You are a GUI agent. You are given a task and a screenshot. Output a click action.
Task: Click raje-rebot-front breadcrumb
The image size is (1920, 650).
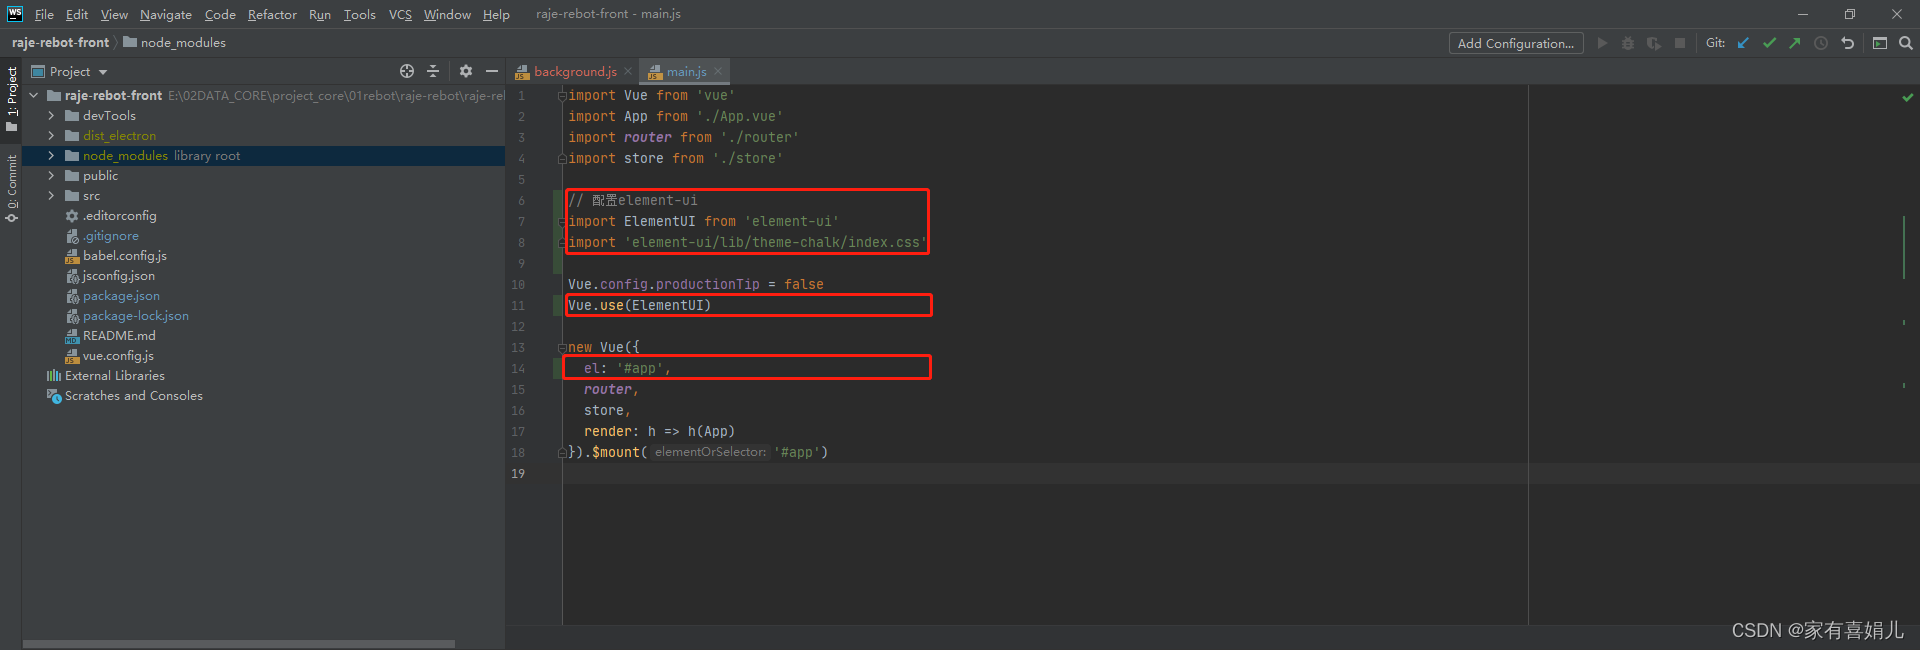coord(60,42)
